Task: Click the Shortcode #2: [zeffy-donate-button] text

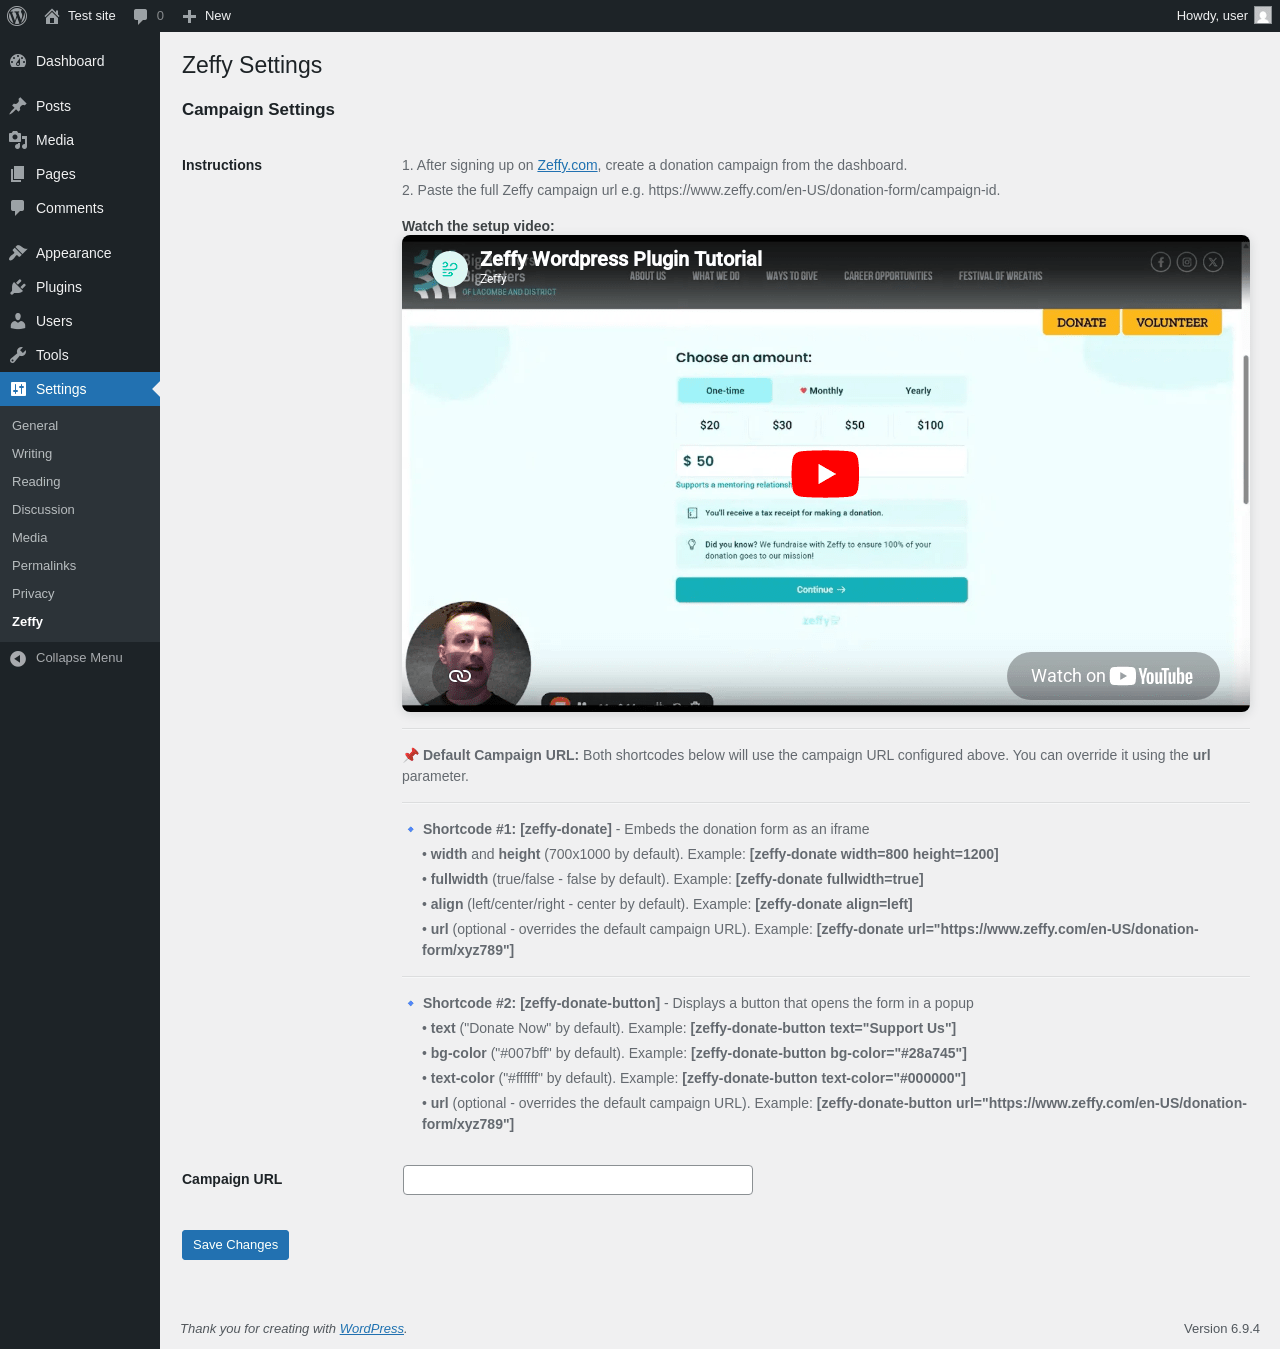Action: click(541, 1003)
